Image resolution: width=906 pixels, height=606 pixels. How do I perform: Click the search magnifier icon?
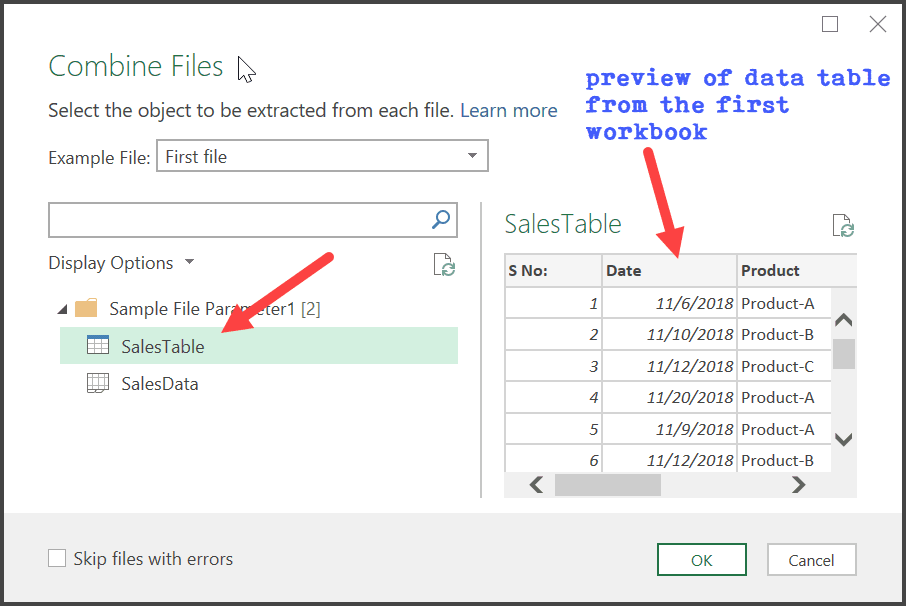coord(441,220)
